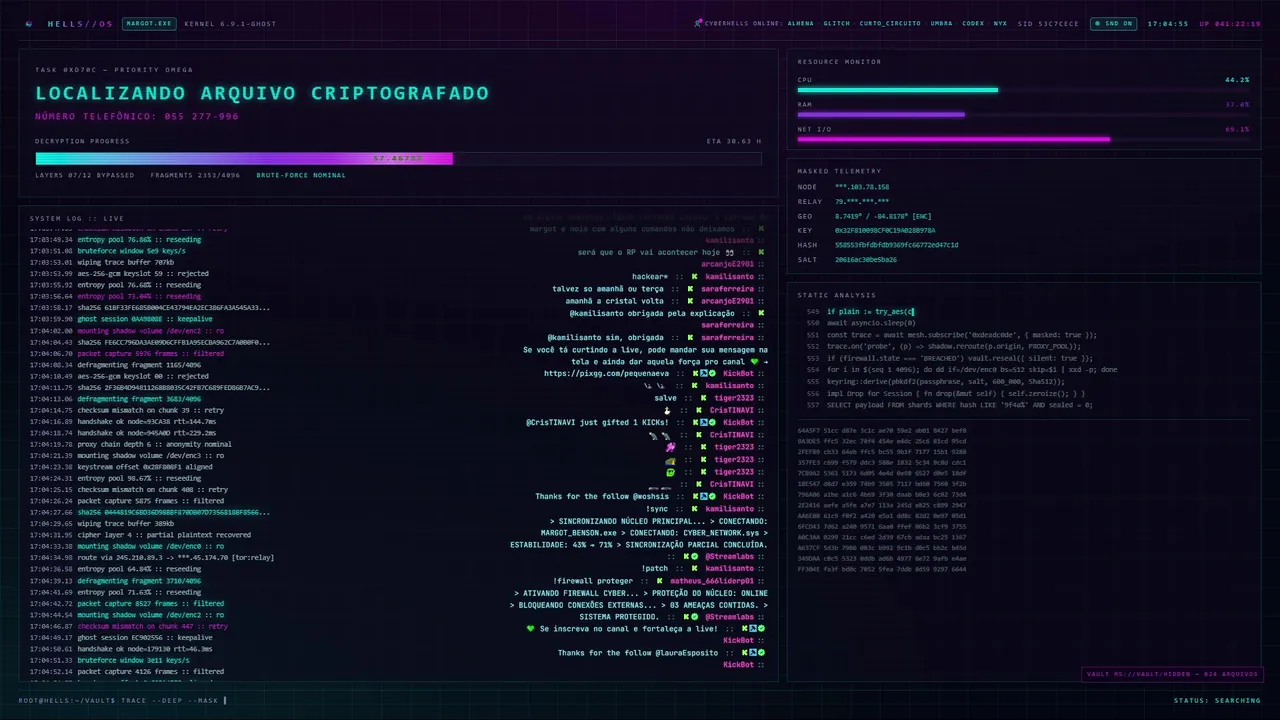Viewport: 1280px width, 720px height.
Task: Click NÚMERO TELEFÔNICO: 055 277-996
Action: (x=137, y=117)
